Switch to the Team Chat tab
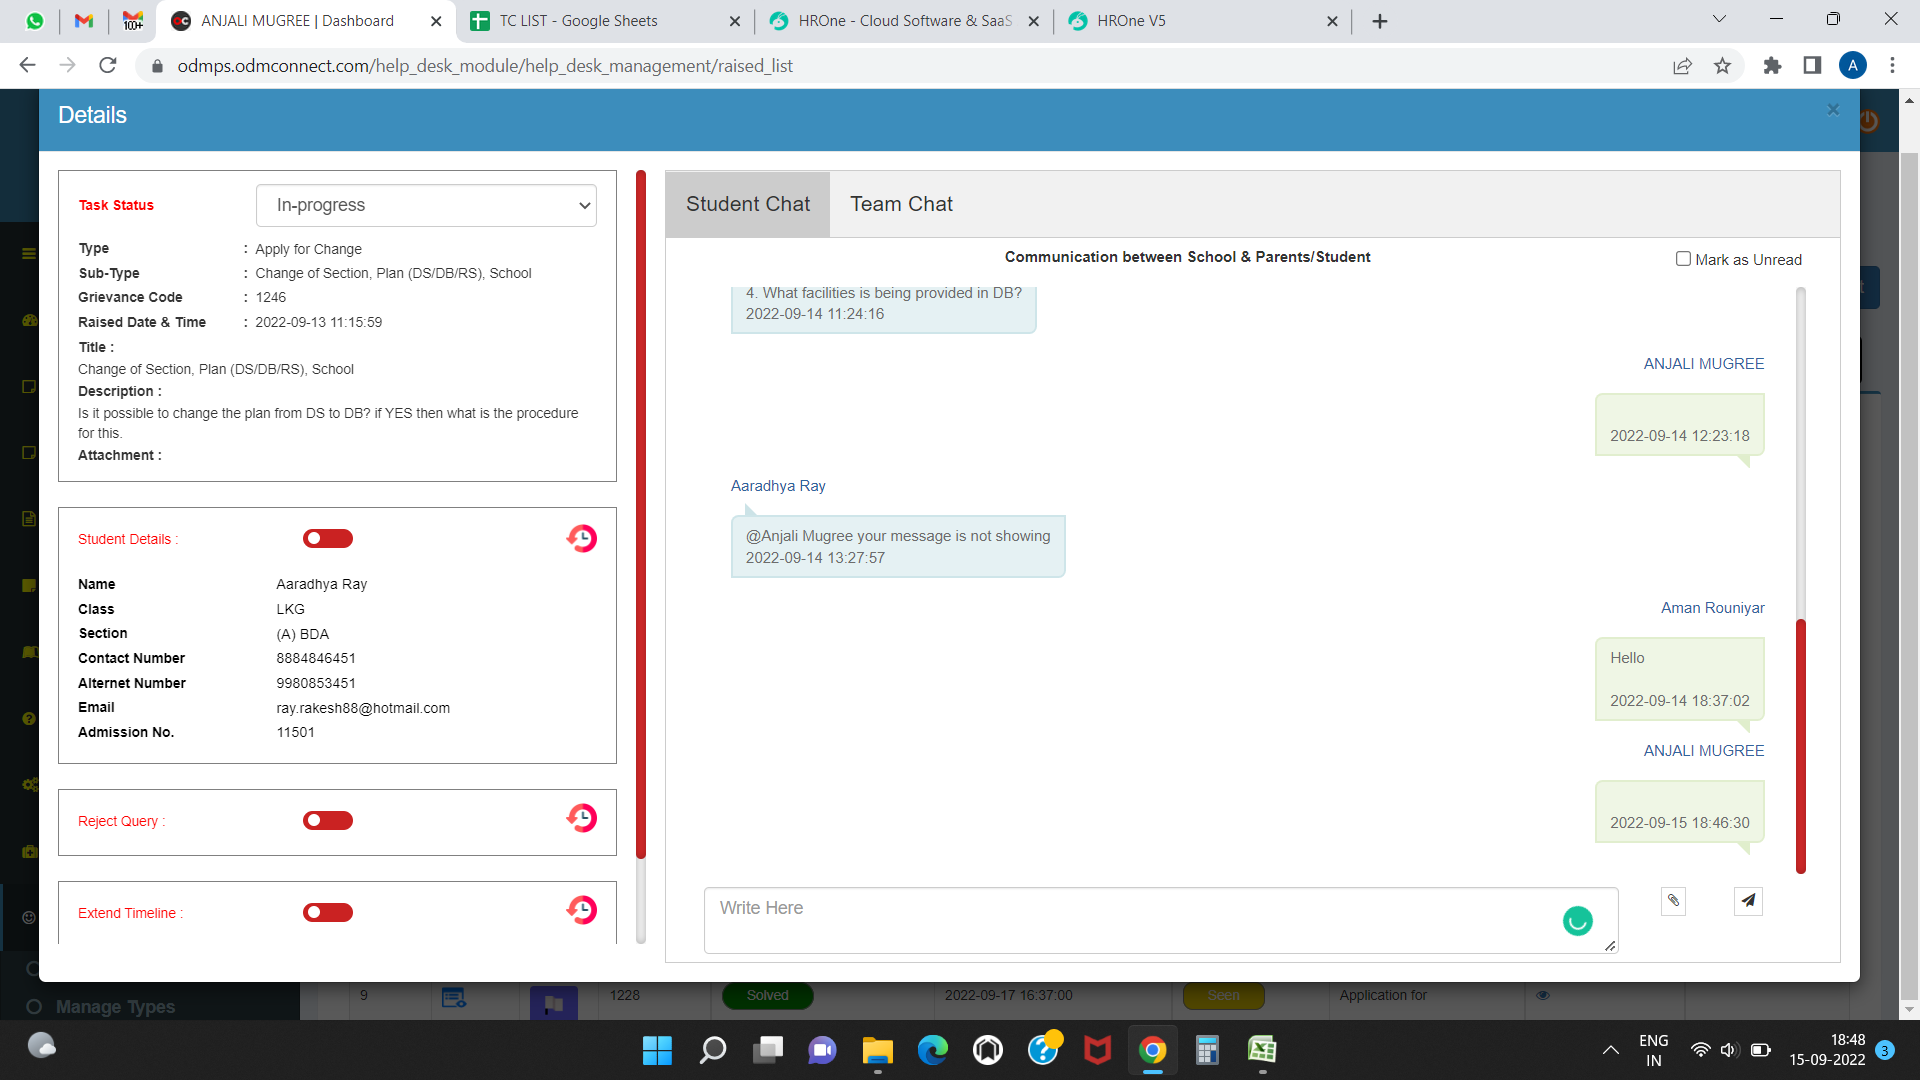 901,204
